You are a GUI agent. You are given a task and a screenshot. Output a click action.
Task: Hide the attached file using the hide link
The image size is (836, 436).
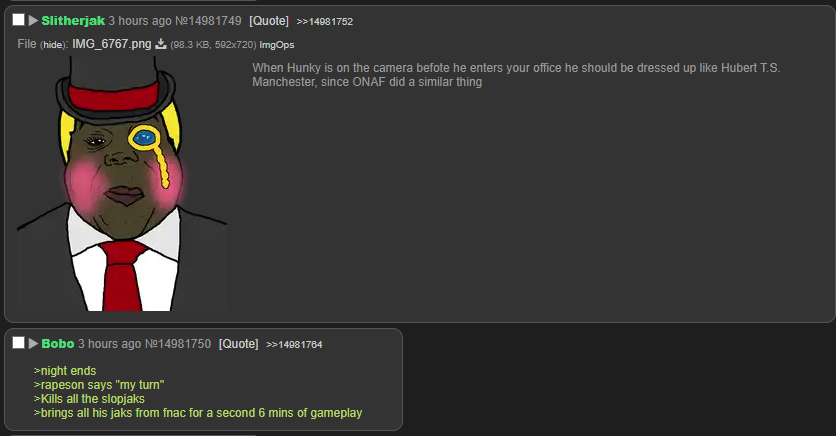point(53,45)
